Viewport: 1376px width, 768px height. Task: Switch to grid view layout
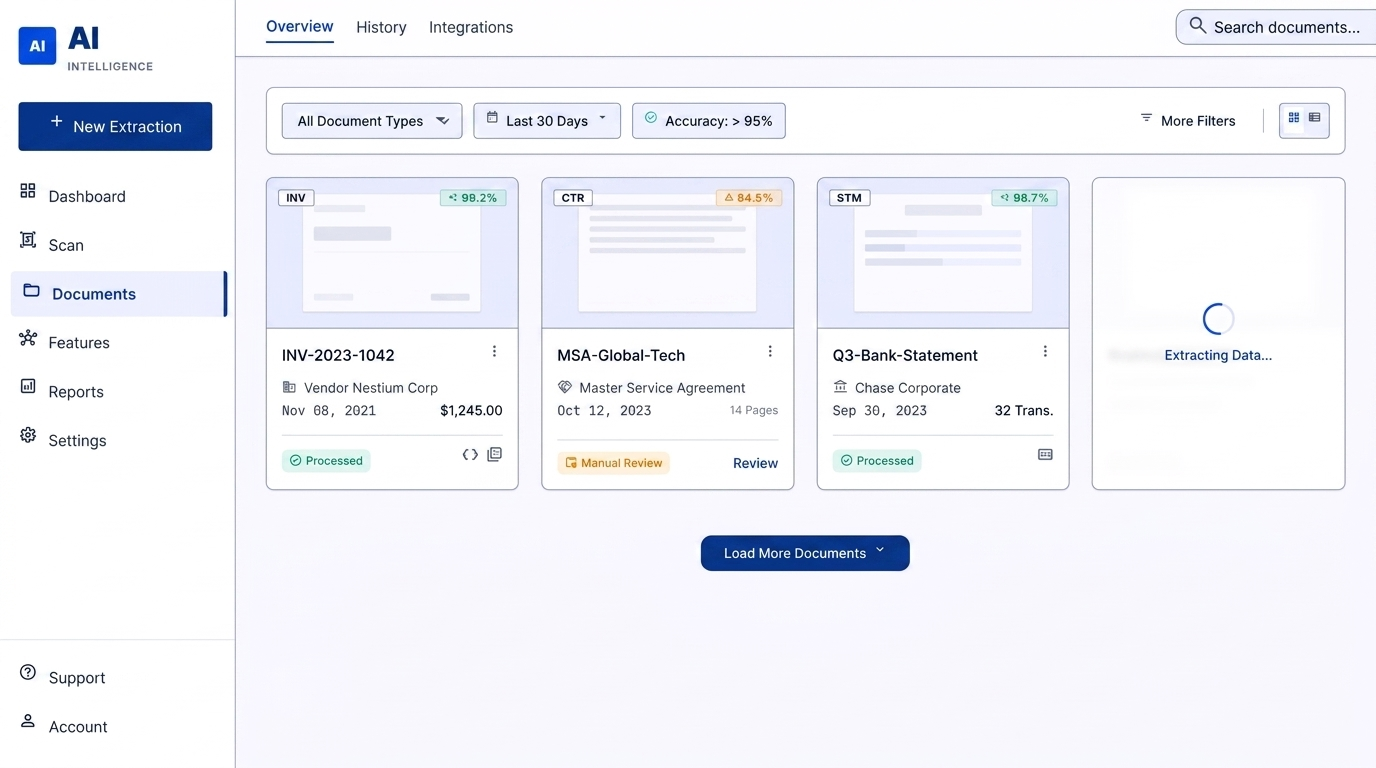[1294, 118]
